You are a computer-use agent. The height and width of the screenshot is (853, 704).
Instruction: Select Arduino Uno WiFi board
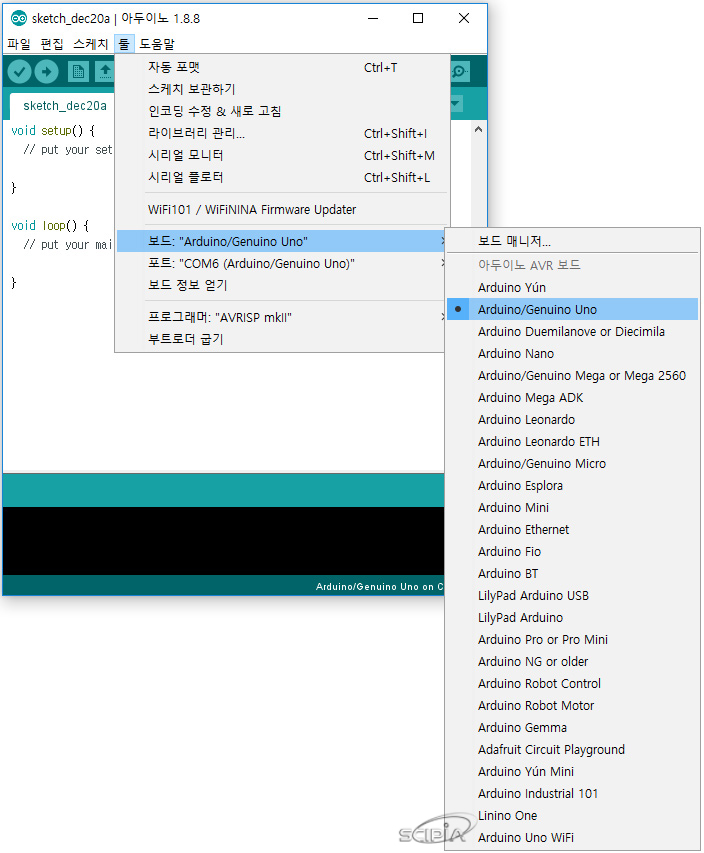[572, 838]
